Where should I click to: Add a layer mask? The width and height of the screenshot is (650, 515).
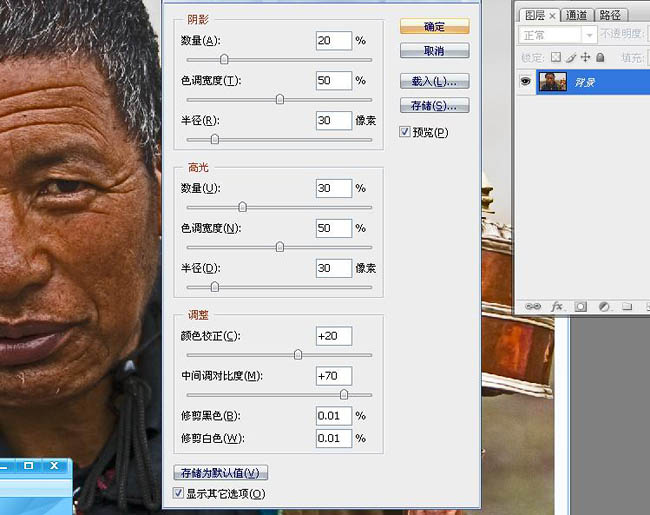tap(580, 306)
